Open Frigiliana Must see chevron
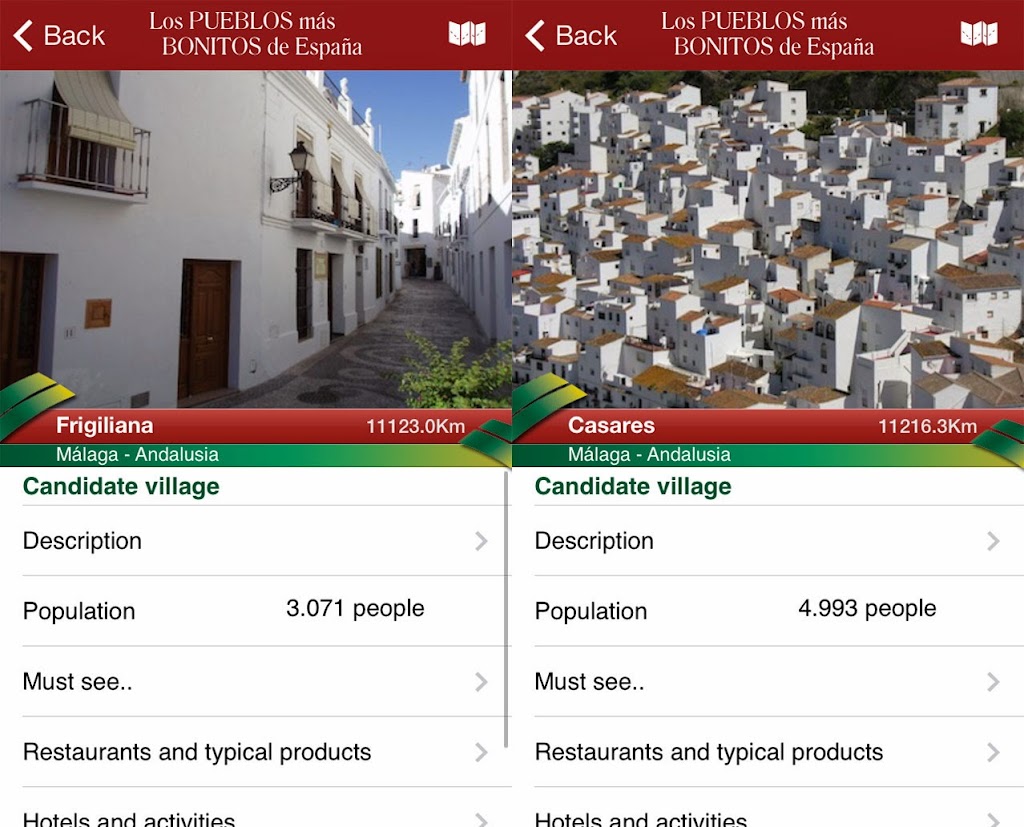1024x827 pixels. pos(481,682)
